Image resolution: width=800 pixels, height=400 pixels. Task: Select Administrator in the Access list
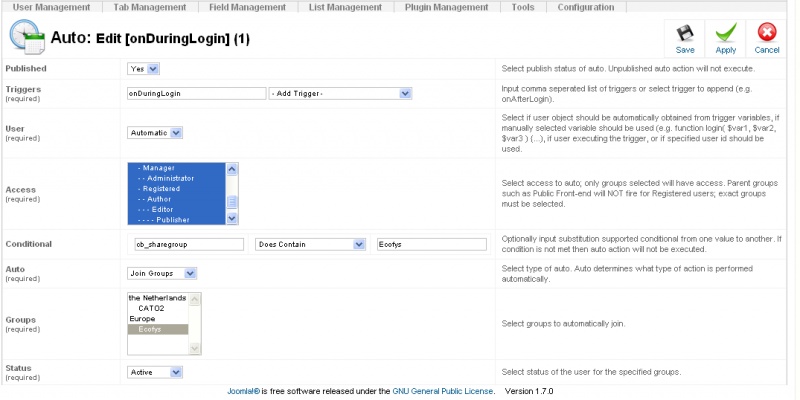coord(177,179)
